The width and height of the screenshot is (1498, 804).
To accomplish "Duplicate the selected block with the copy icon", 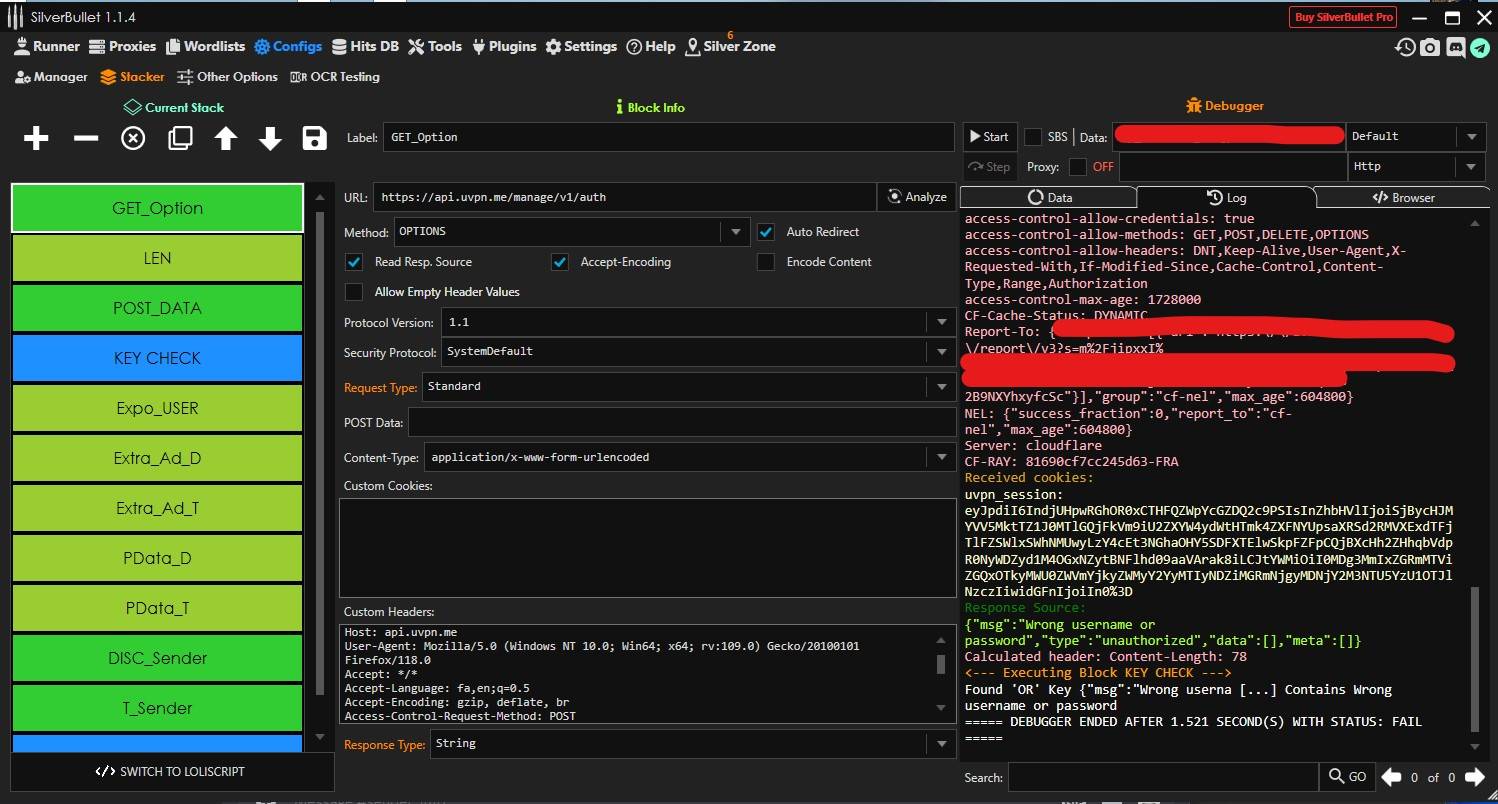I will pyautogui.click(x=180, y=138).
